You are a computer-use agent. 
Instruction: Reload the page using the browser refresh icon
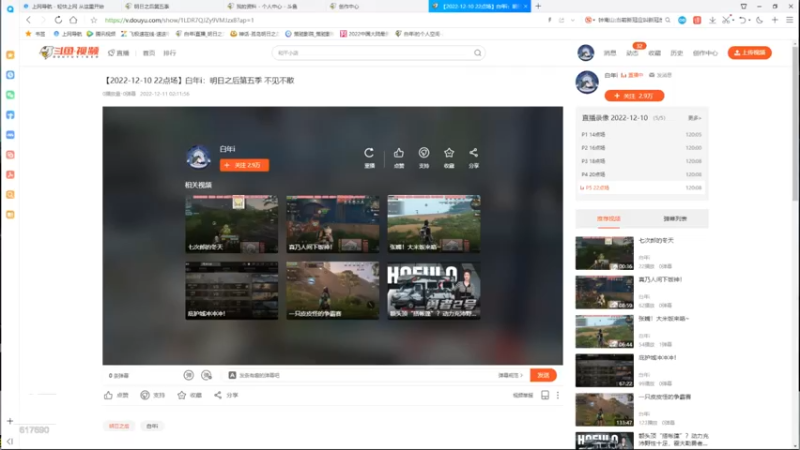58,20
